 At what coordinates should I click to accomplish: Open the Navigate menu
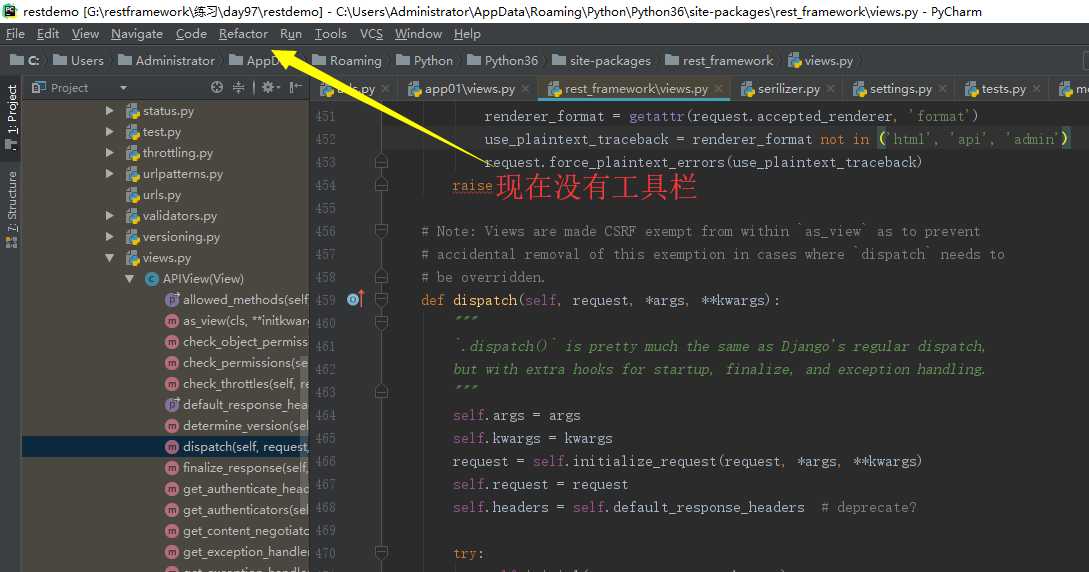137,34
